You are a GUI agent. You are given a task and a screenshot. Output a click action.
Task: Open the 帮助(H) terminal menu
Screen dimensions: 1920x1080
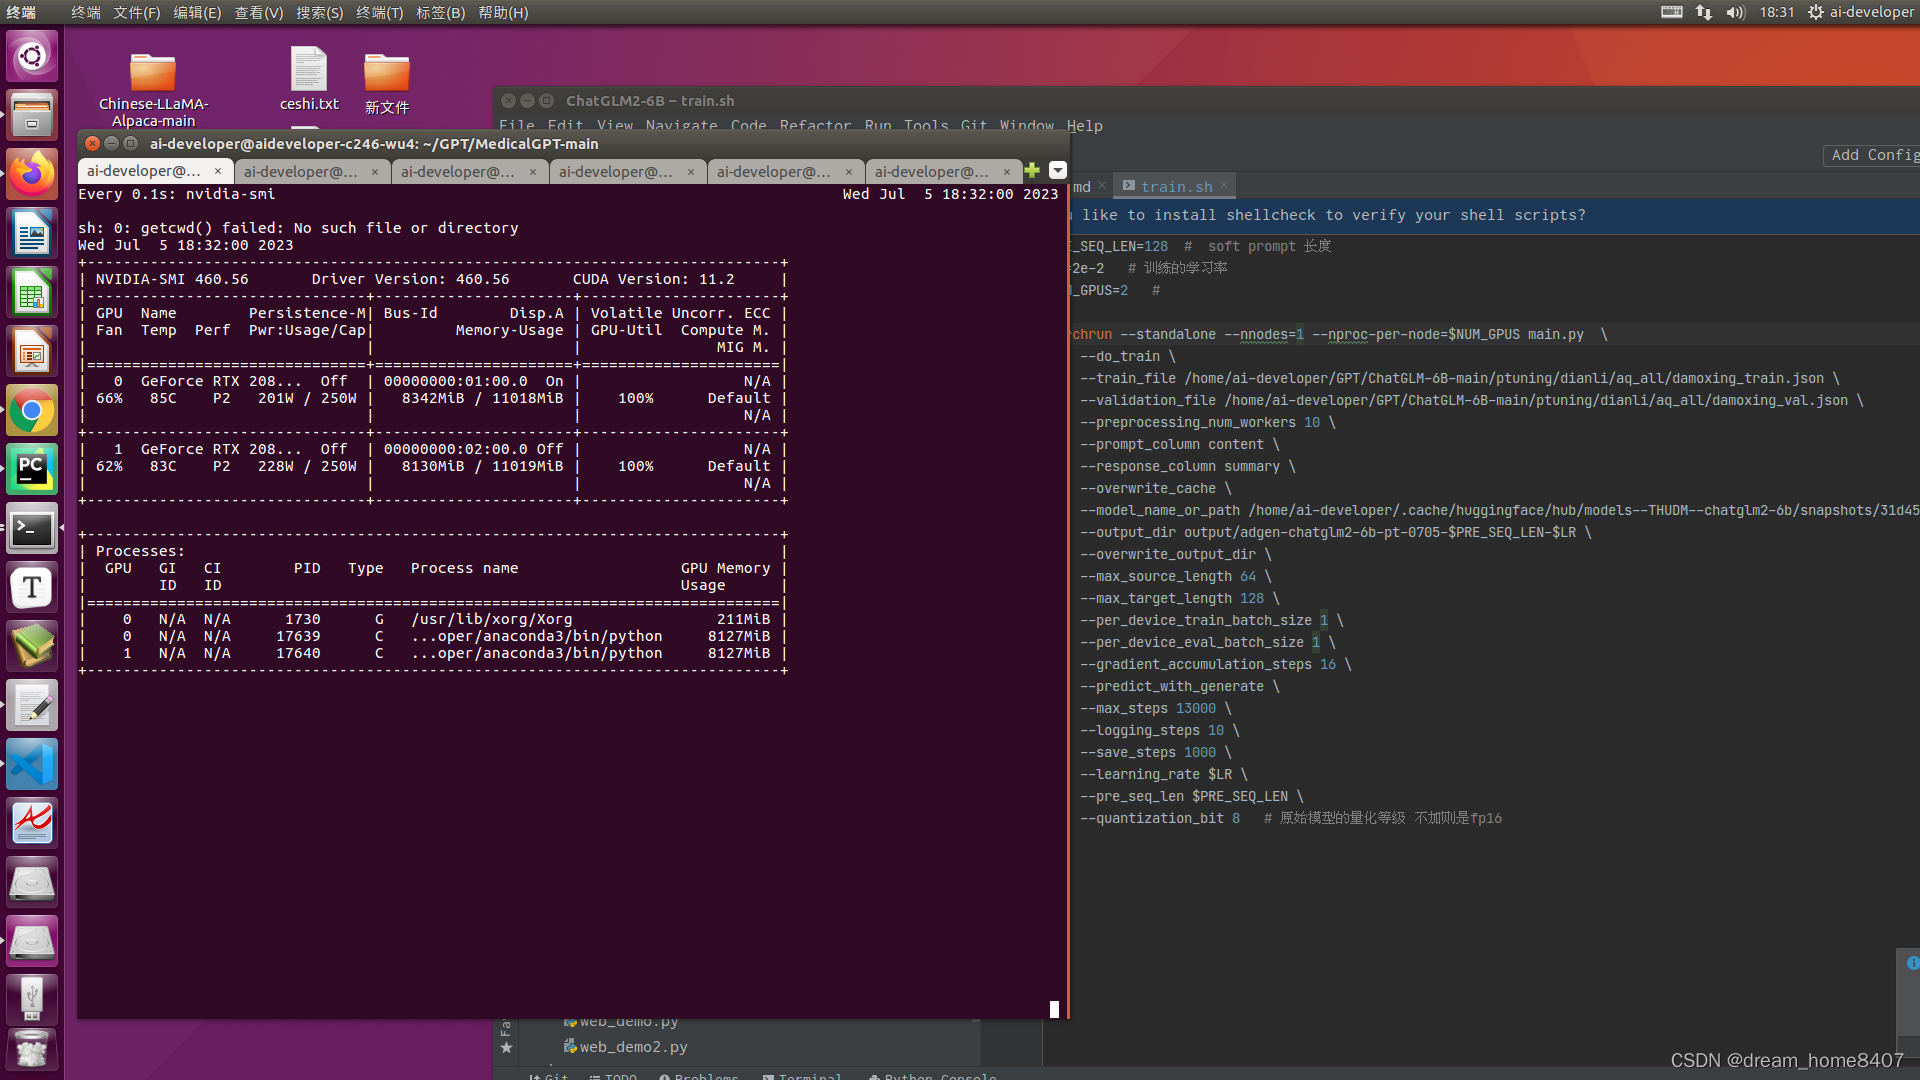coord(503,12)
